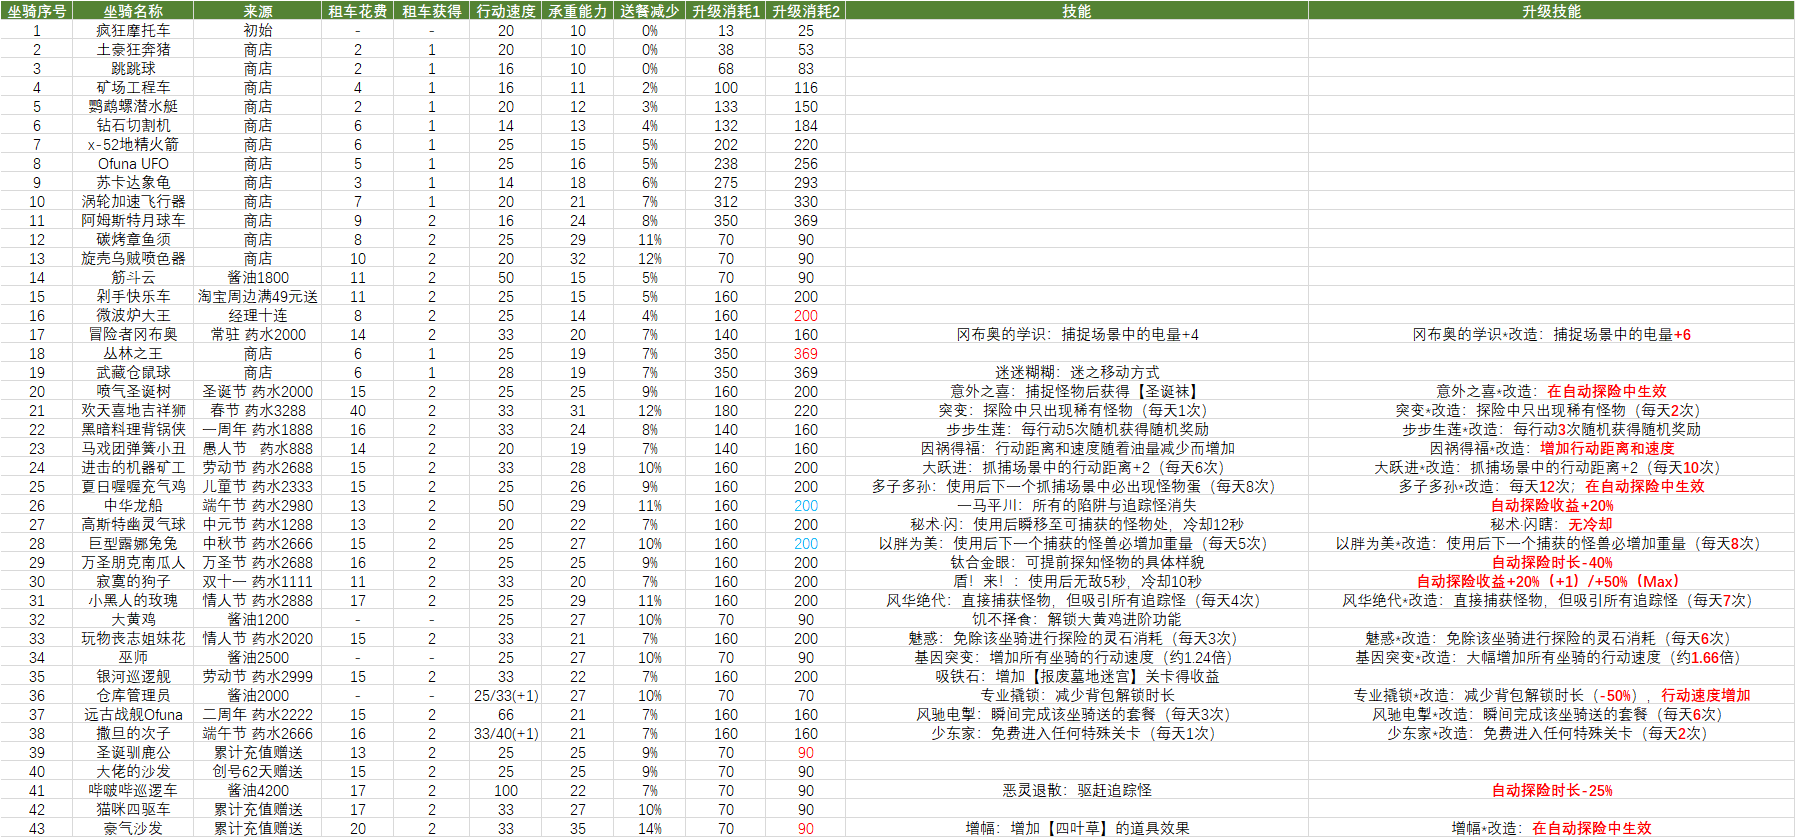
Task: Select the 酱油2500 source cell
Action: [258, 657]
